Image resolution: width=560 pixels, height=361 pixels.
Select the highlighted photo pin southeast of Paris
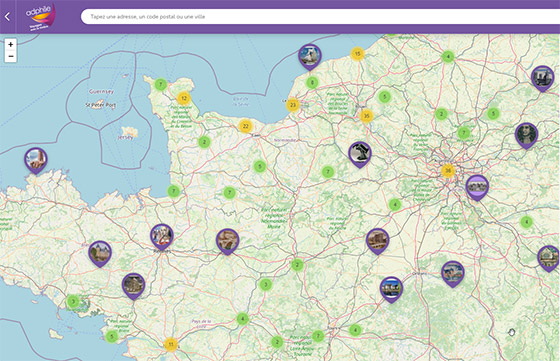[x=477, y=188]
